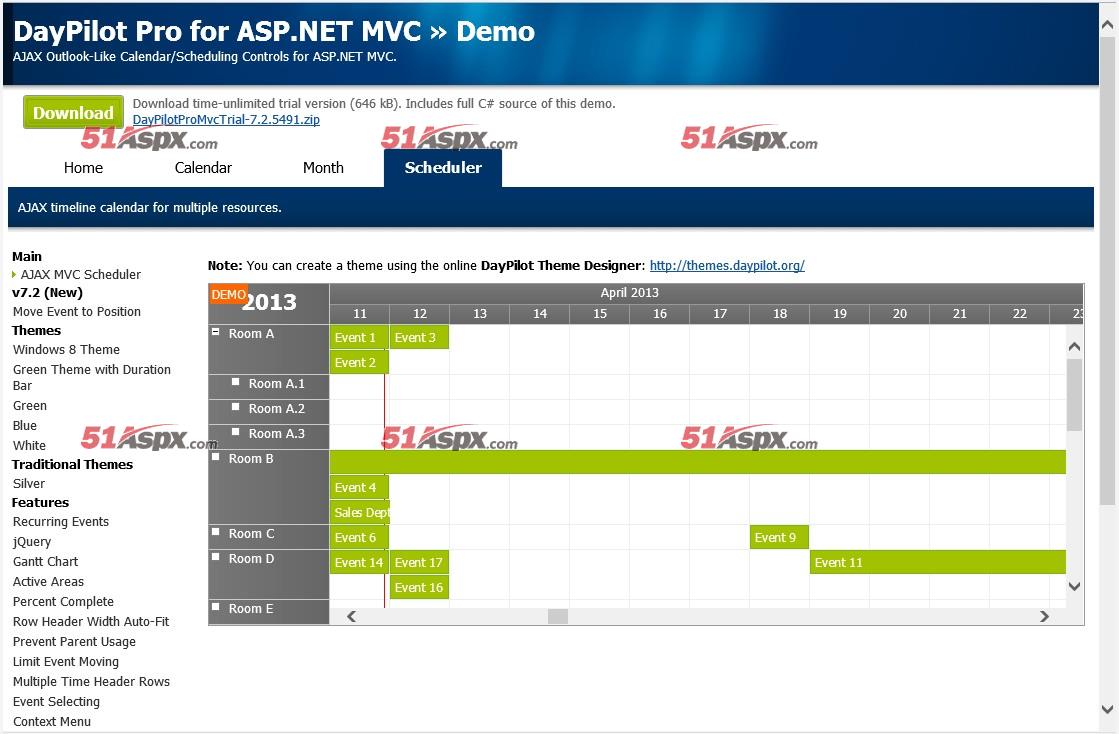The width and height of the screenshot is (1119, 734).
Task: Open the Gantt Chart link
Action: 46,561
